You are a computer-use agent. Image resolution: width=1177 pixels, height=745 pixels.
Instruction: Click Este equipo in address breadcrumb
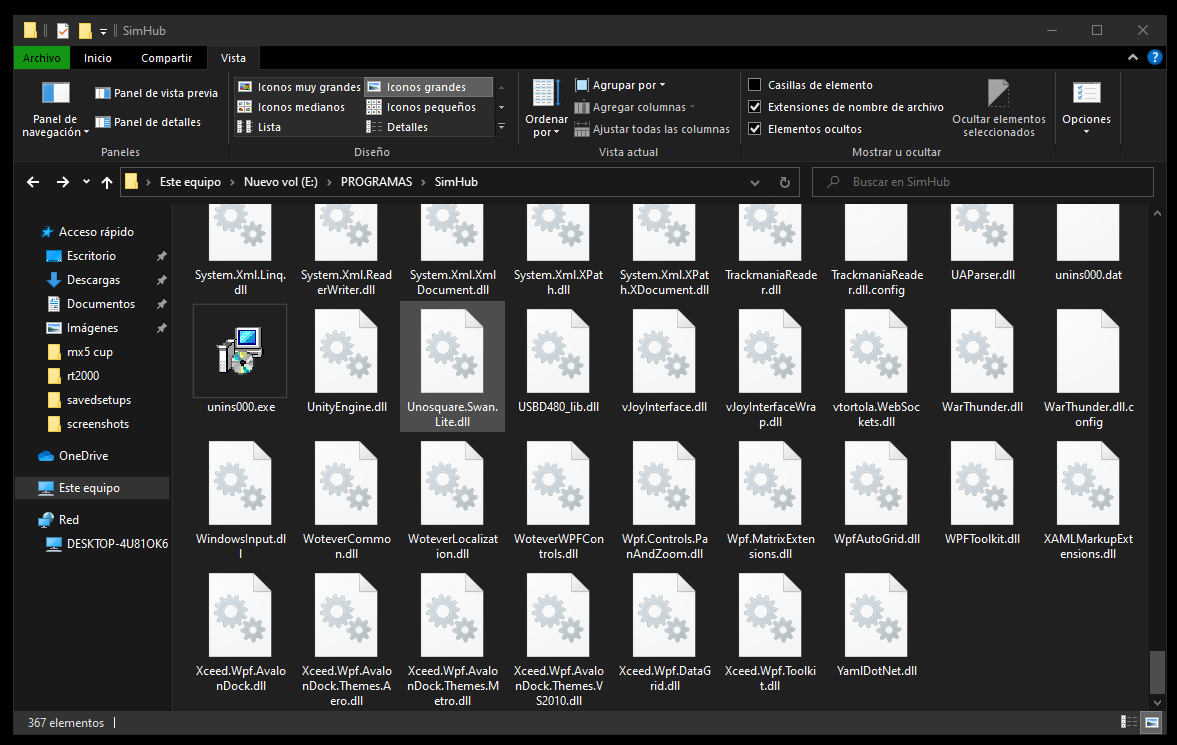tap(190, 182)
